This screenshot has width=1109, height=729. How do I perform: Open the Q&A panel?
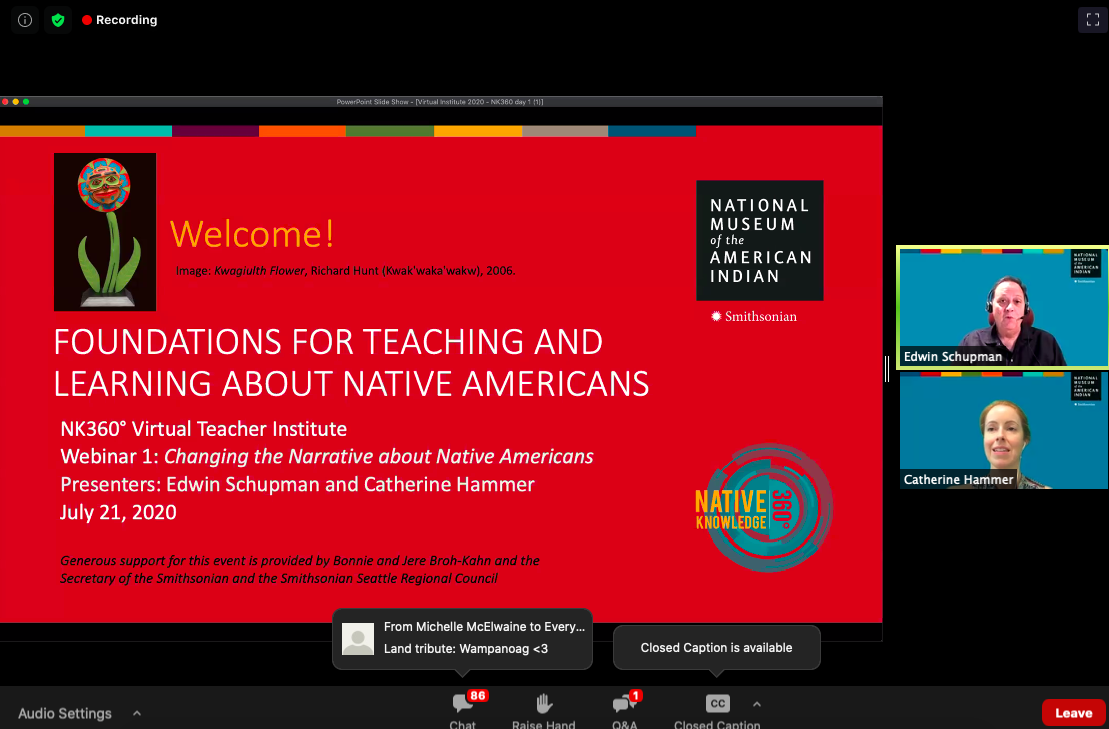point(625,711)
